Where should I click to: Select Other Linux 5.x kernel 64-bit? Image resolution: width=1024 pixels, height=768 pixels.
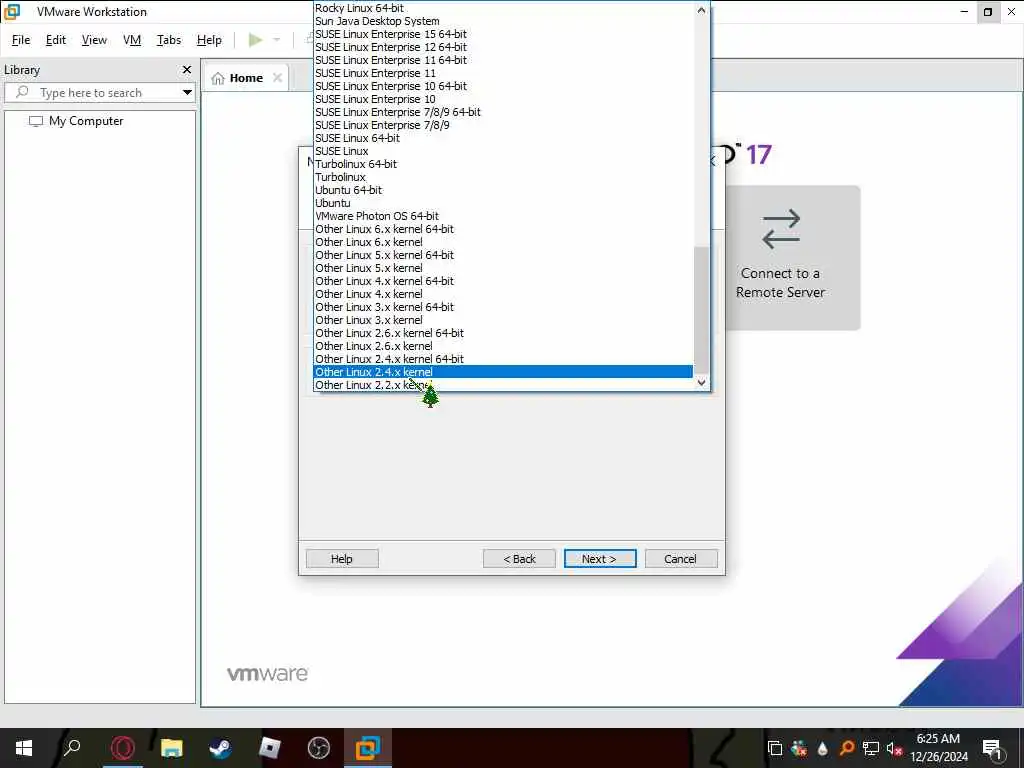coord(503,255)
